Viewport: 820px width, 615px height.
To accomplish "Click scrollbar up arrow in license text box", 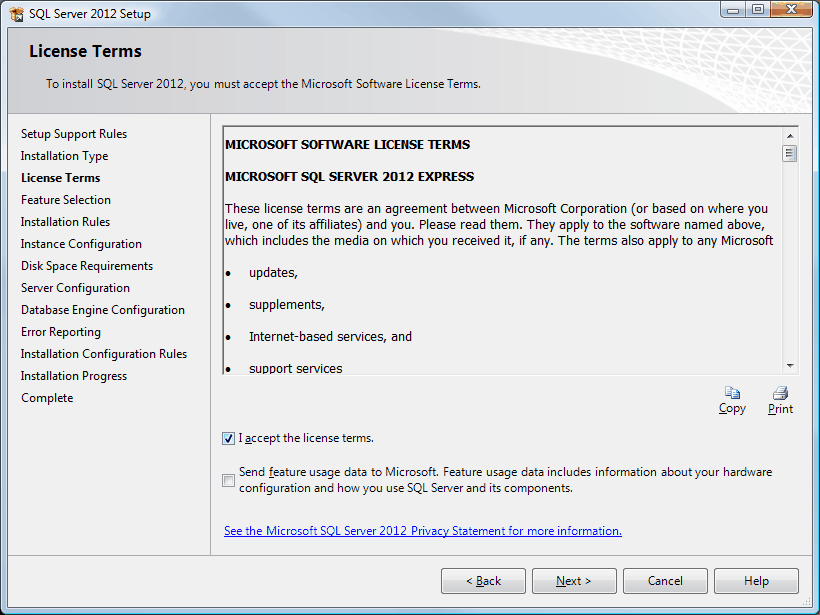I will click(790, 136).
